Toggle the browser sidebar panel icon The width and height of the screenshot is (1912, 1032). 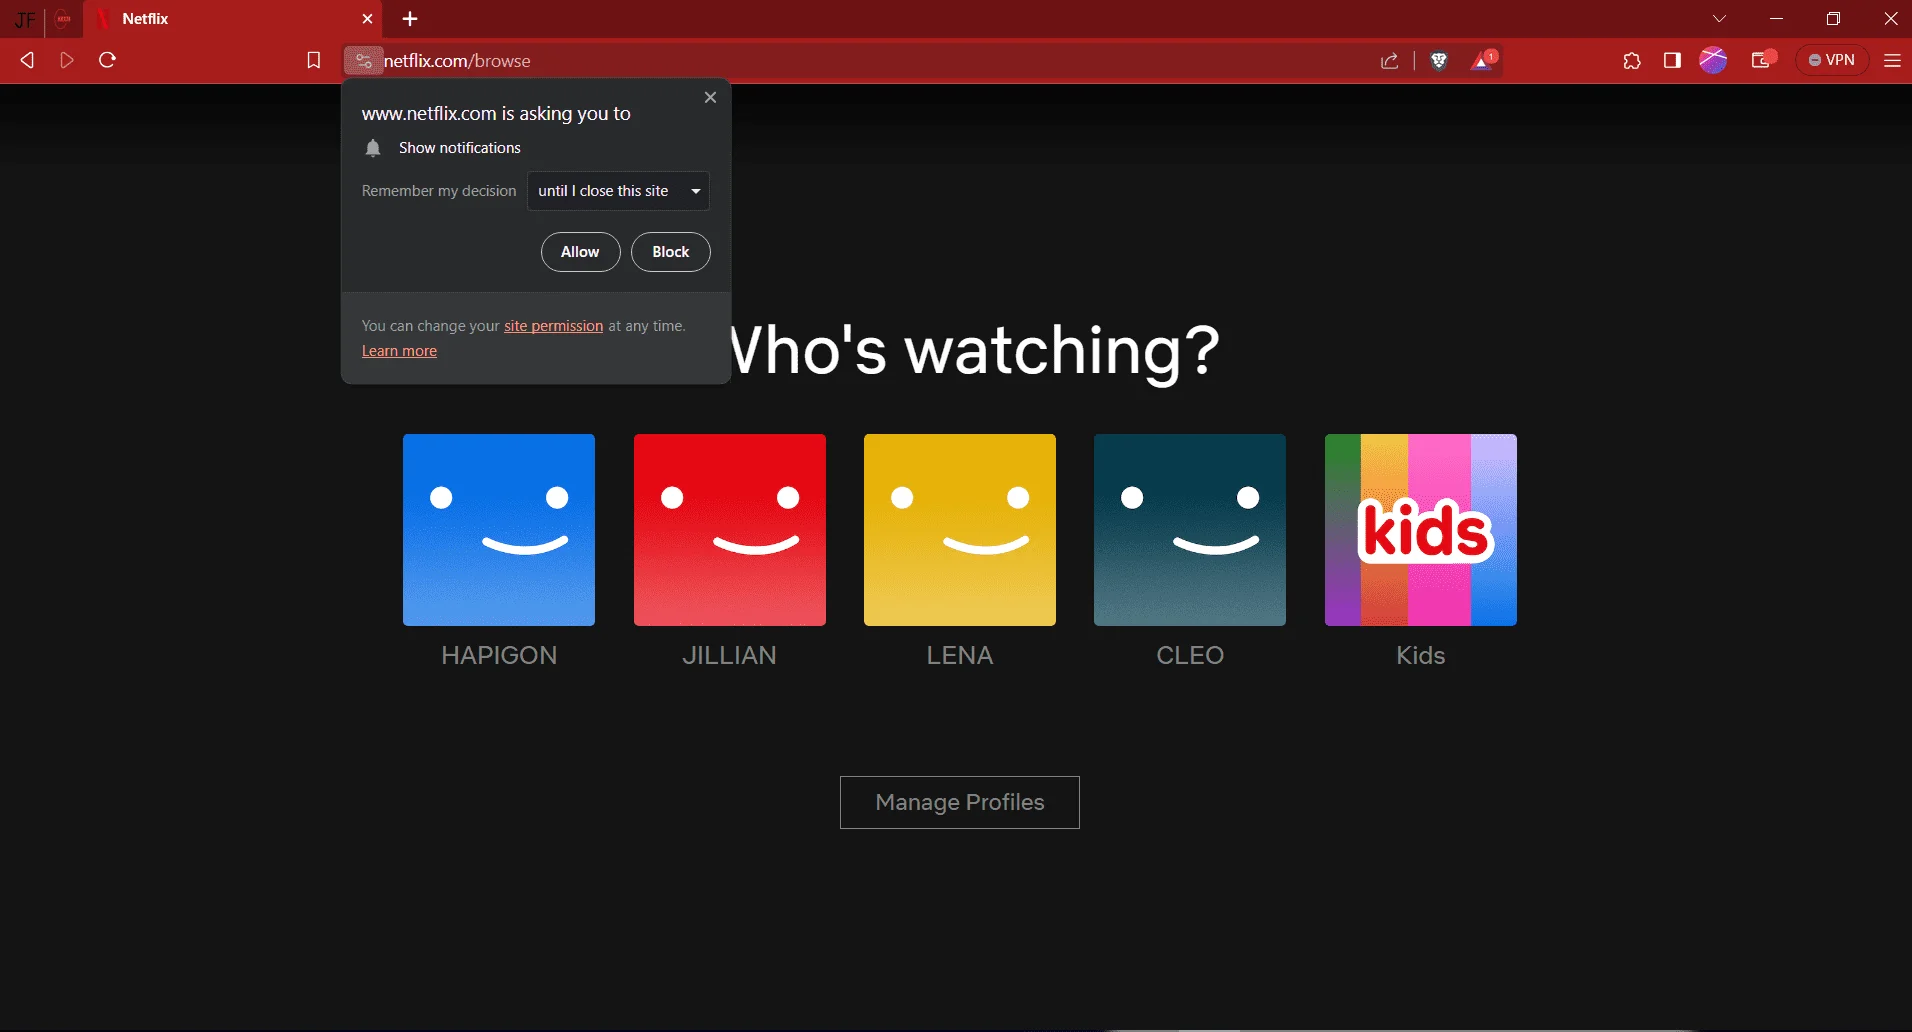1672,61
